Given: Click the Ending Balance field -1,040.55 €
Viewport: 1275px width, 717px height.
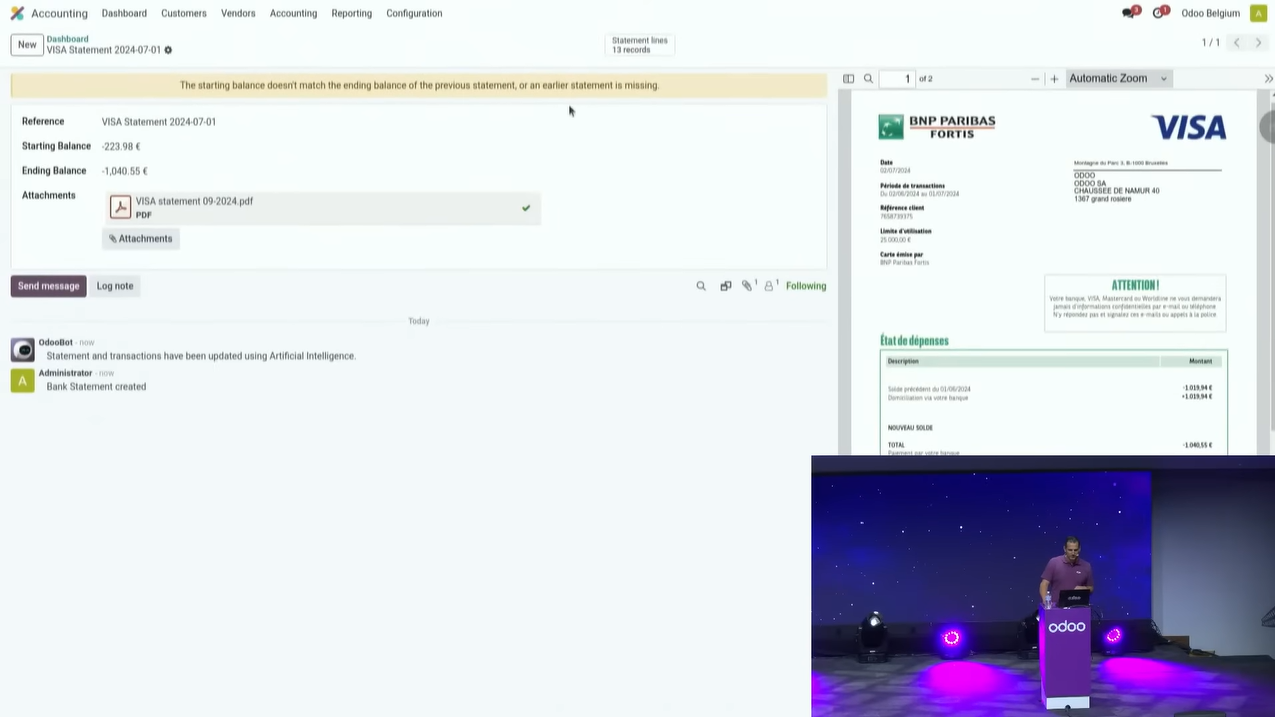Looking at the screenshot, I should click(125, 171).
